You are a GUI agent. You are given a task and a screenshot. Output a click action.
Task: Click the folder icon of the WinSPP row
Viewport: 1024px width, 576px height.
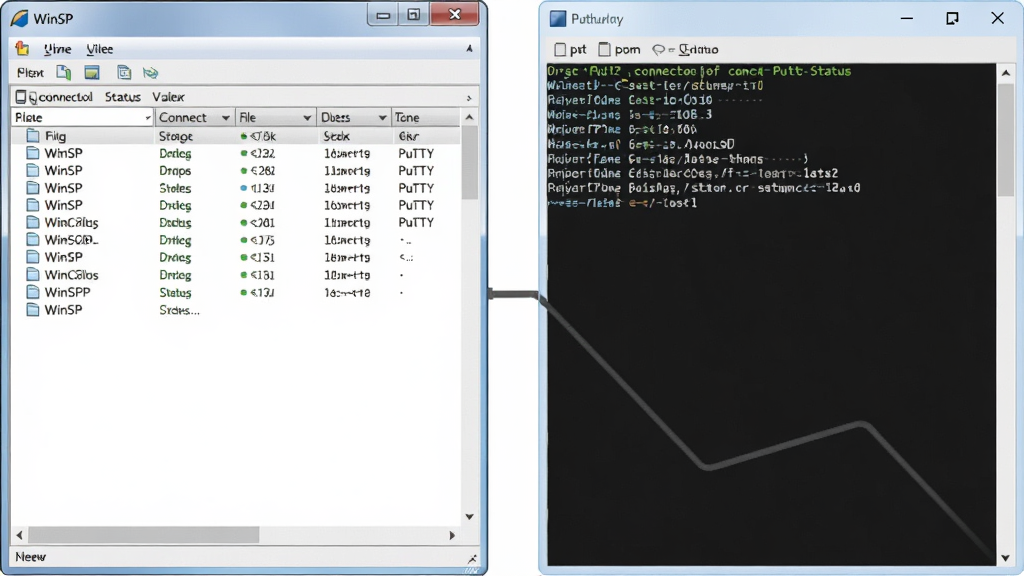point(33,292)
